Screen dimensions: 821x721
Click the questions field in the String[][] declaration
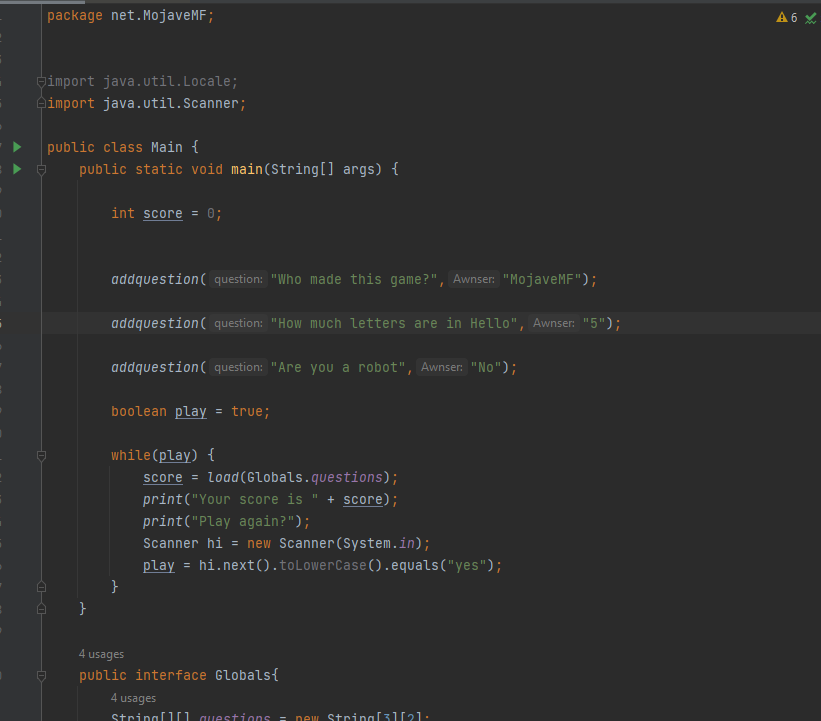coord(235,716)
